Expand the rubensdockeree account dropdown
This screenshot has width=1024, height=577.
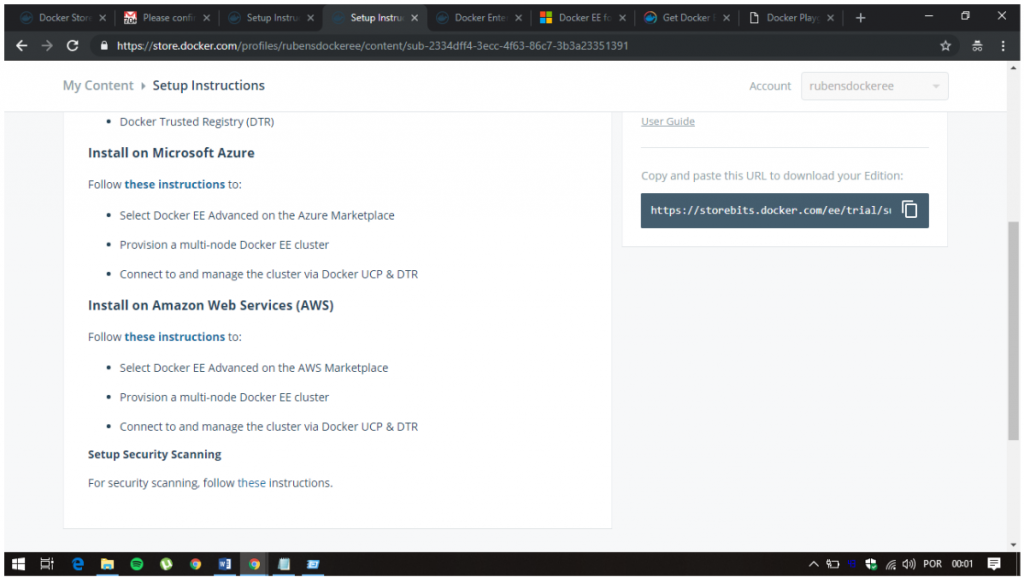pyautogui.click(x=874, y=86)
